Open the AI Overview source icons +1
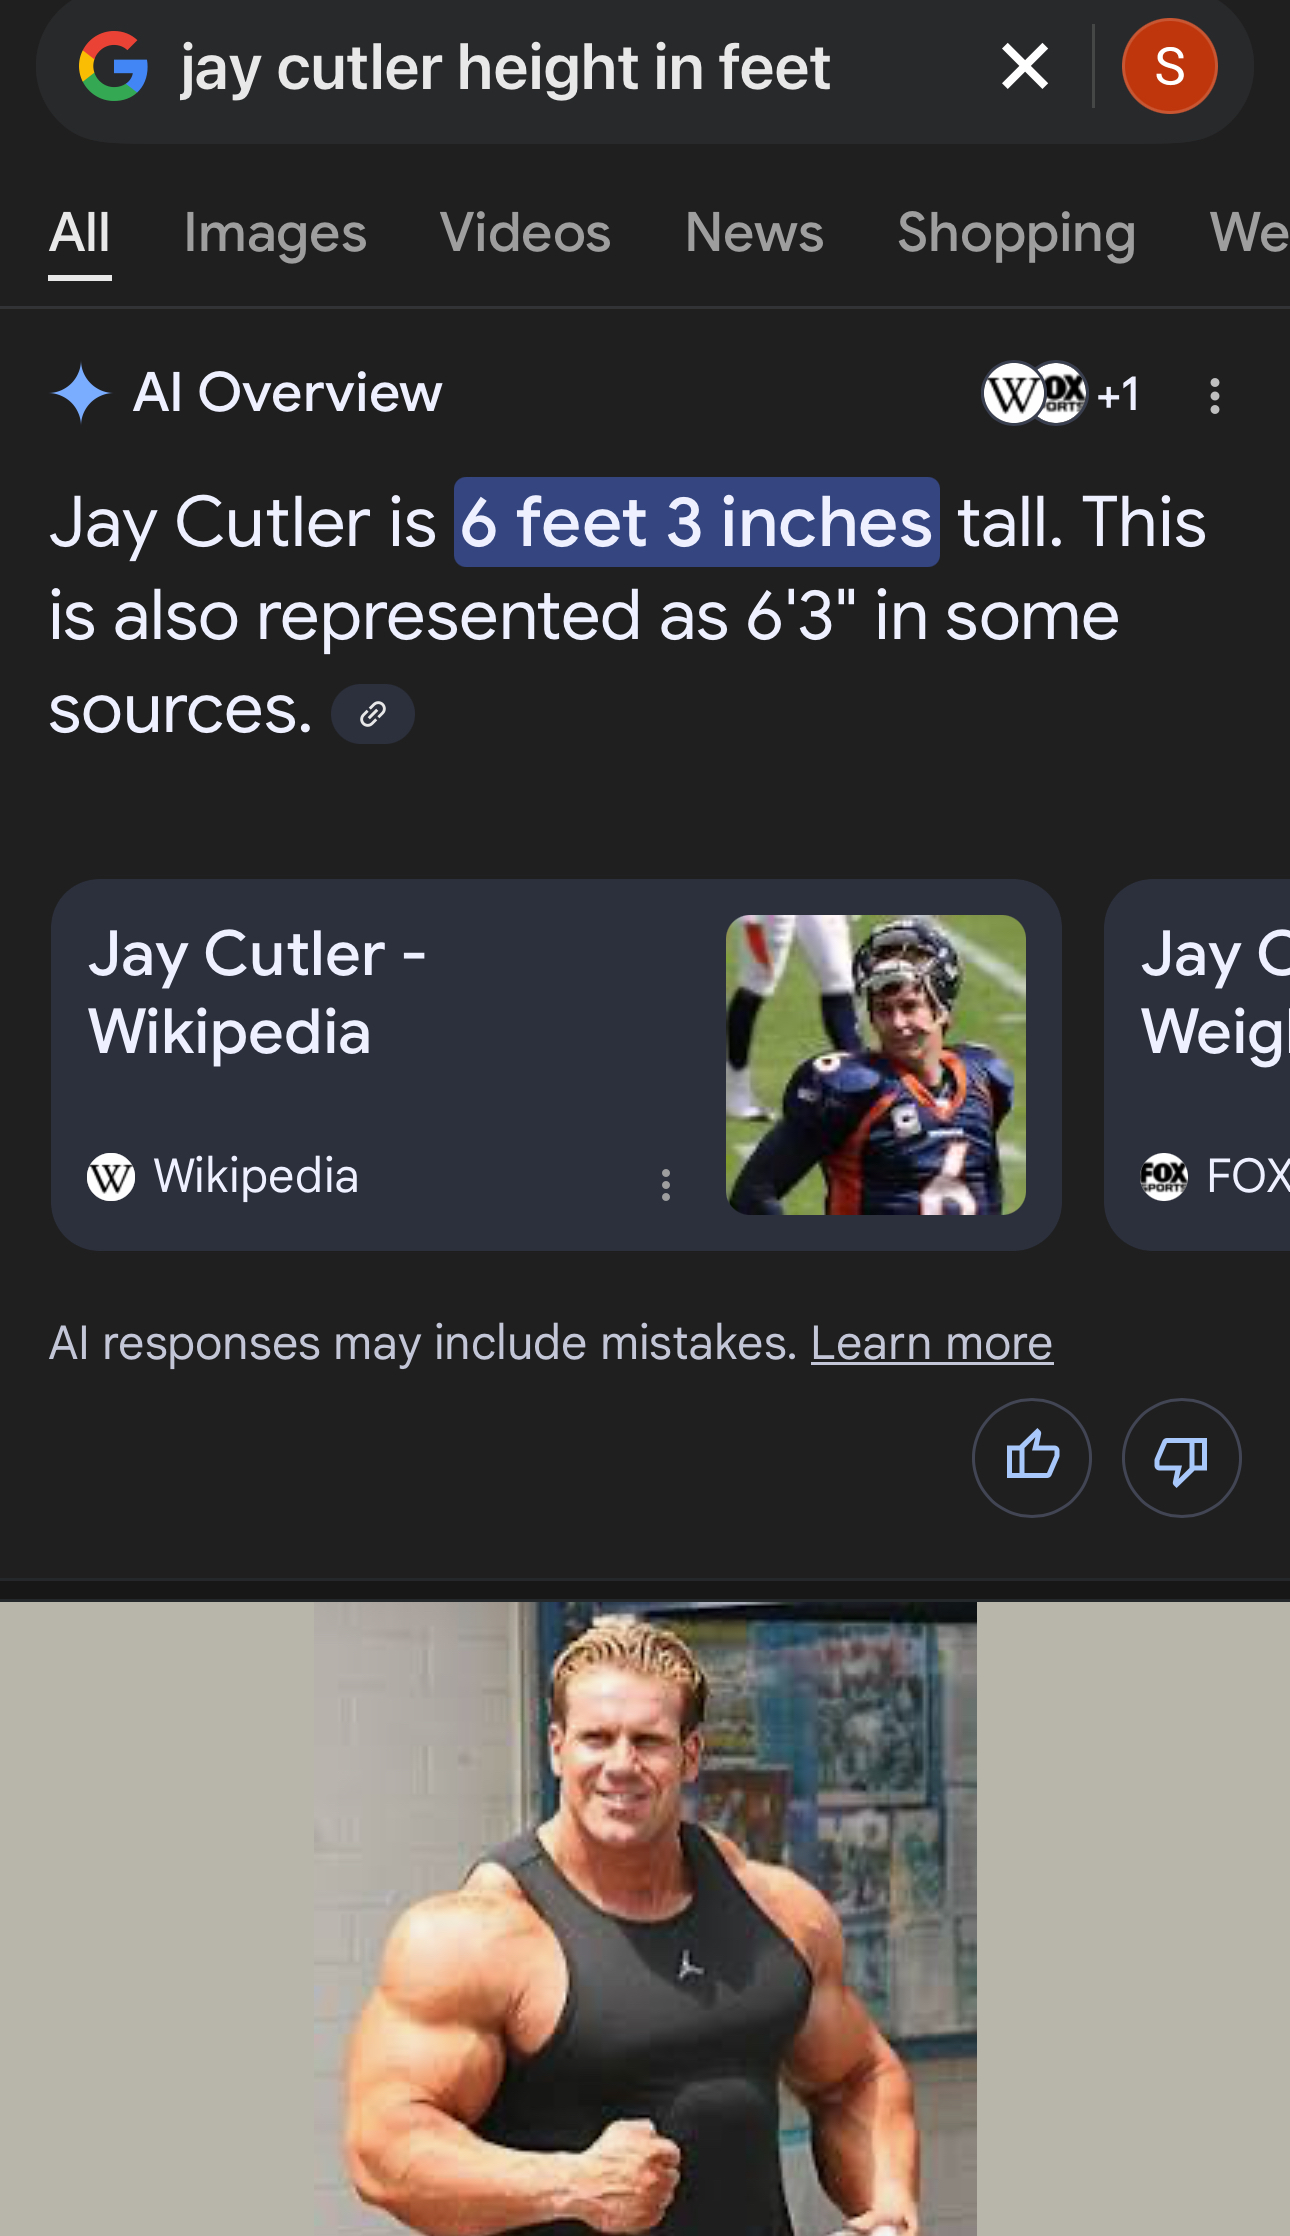This screenshot has height=2236, width=1290. (x=1062, y=394)
